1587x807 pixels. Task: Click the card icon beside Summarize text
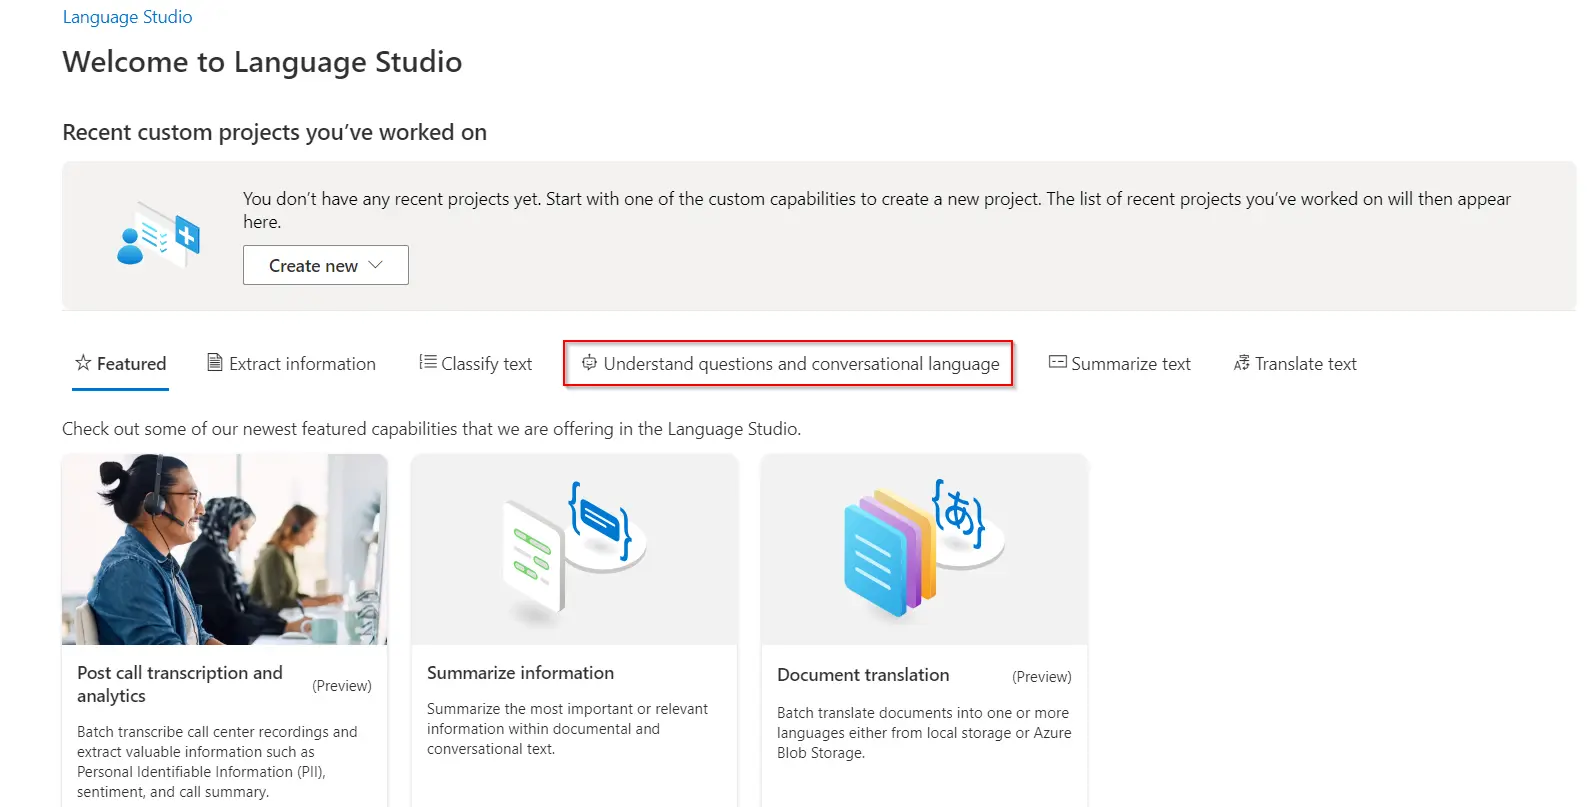pos(1057,362)
